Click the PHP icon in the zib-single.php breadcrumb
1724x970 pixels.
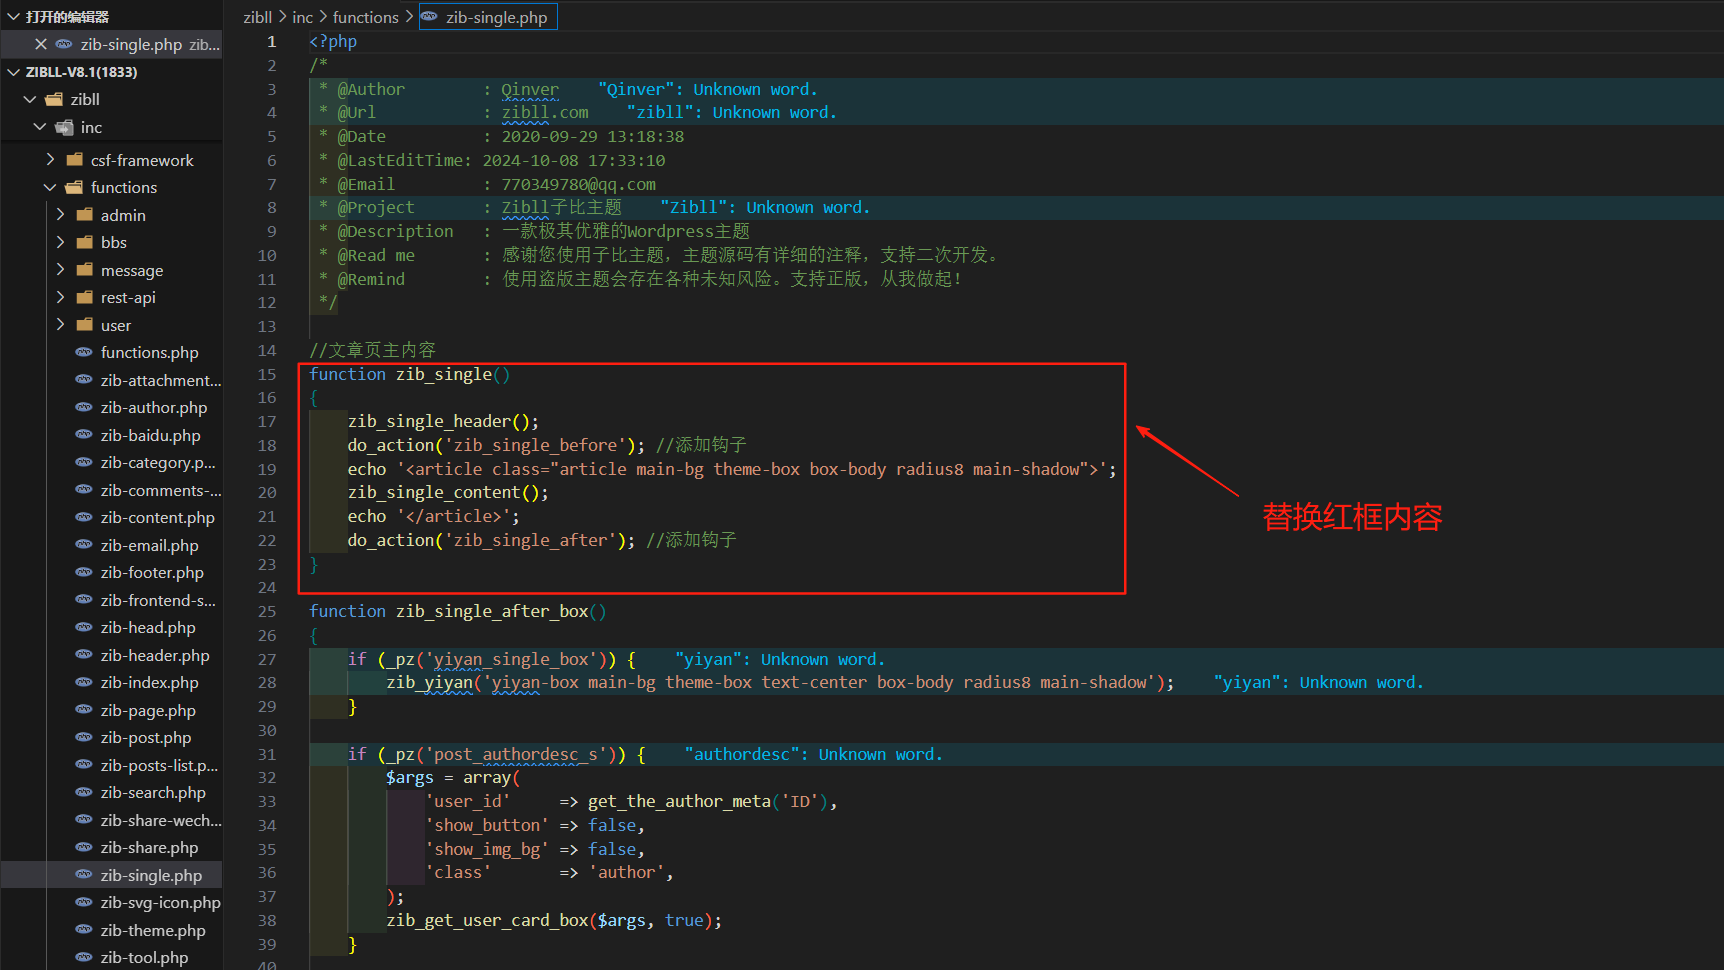point(430,17)
